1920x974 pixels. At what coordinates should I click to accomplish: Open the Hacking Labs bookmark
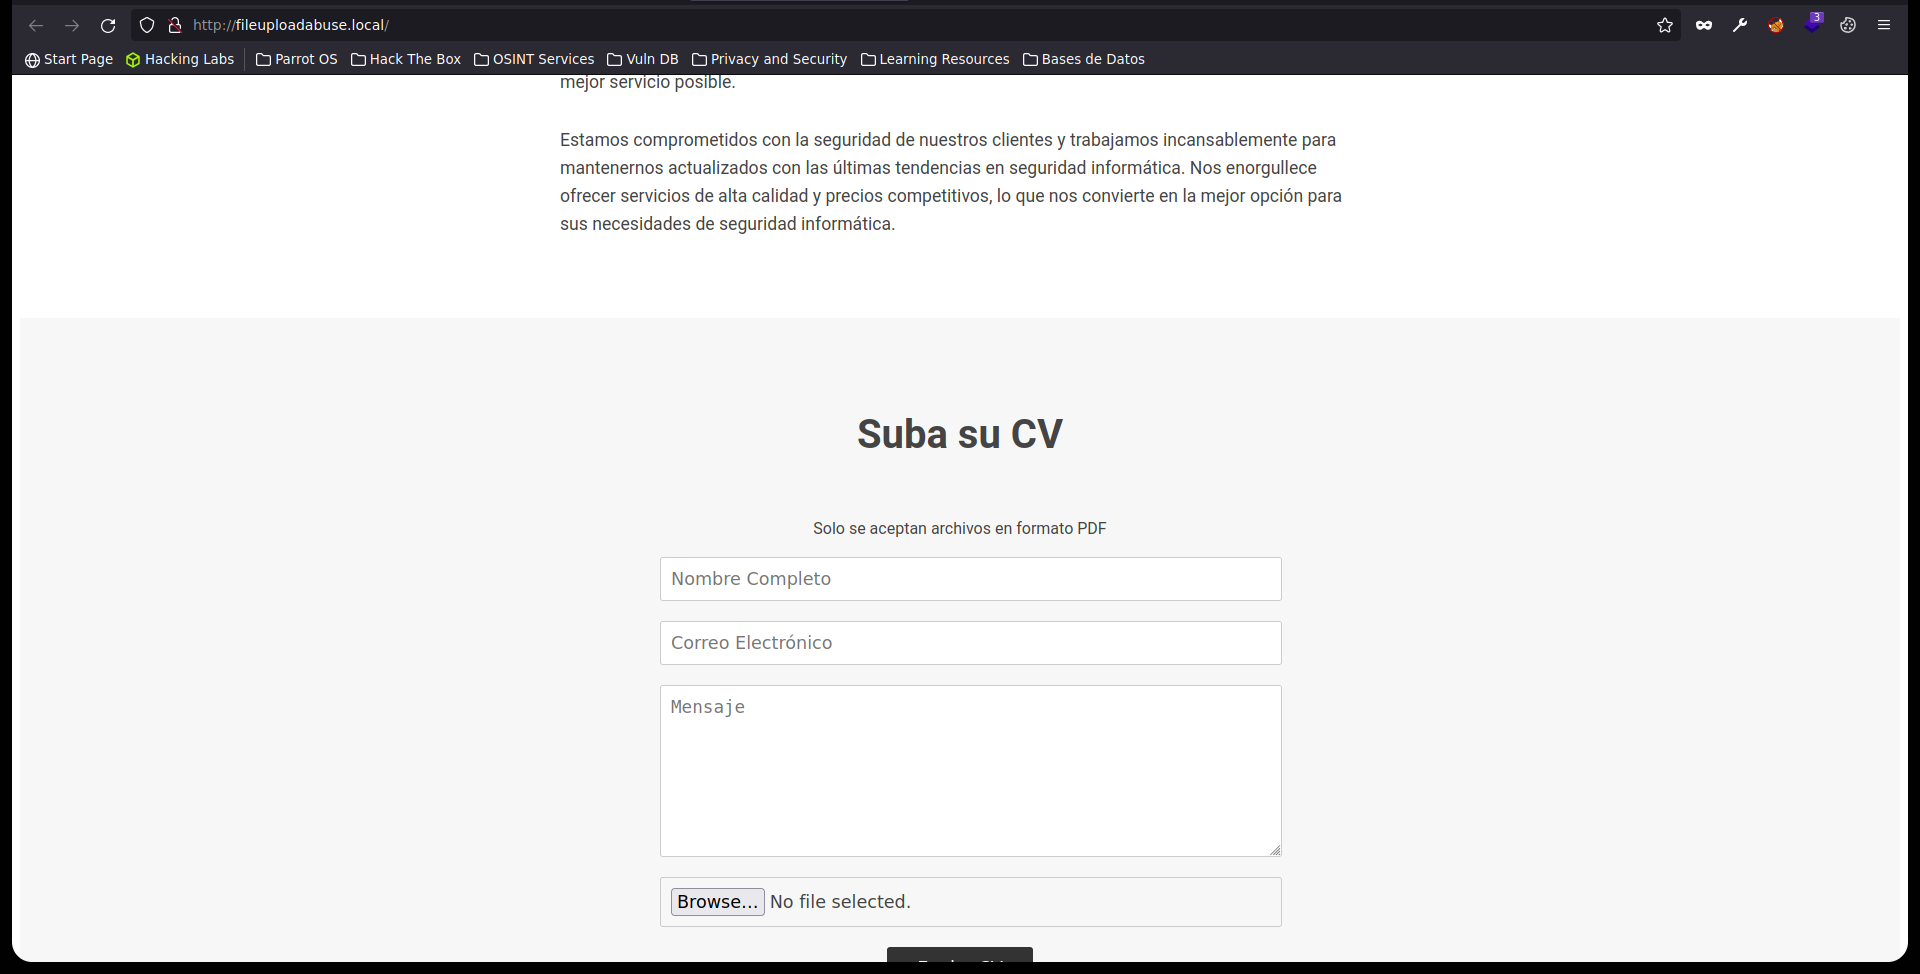[x=179, y=59]
